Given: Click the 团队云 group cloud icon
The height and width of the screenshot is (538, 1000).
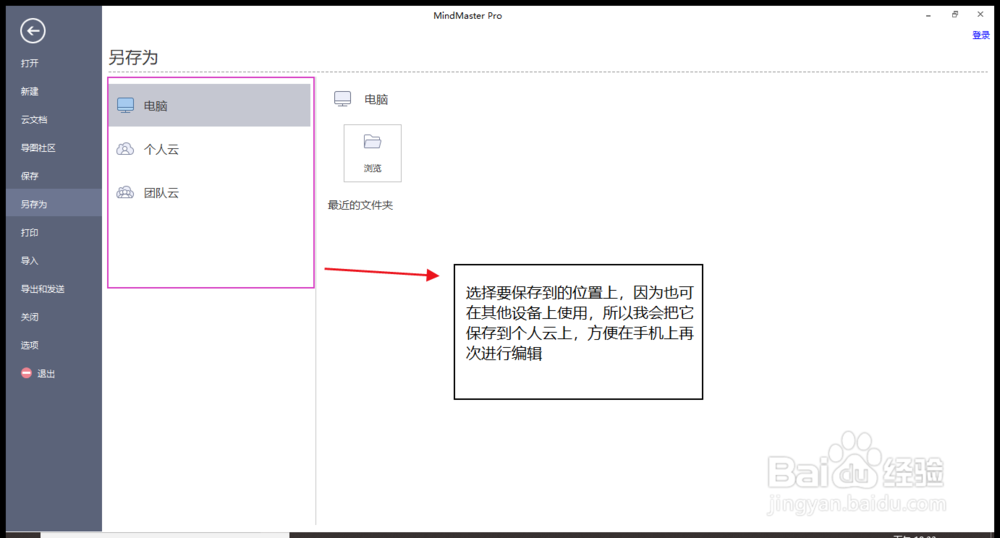Looking at the screenshot, I should pyautogui.click(x=125, y=193).
